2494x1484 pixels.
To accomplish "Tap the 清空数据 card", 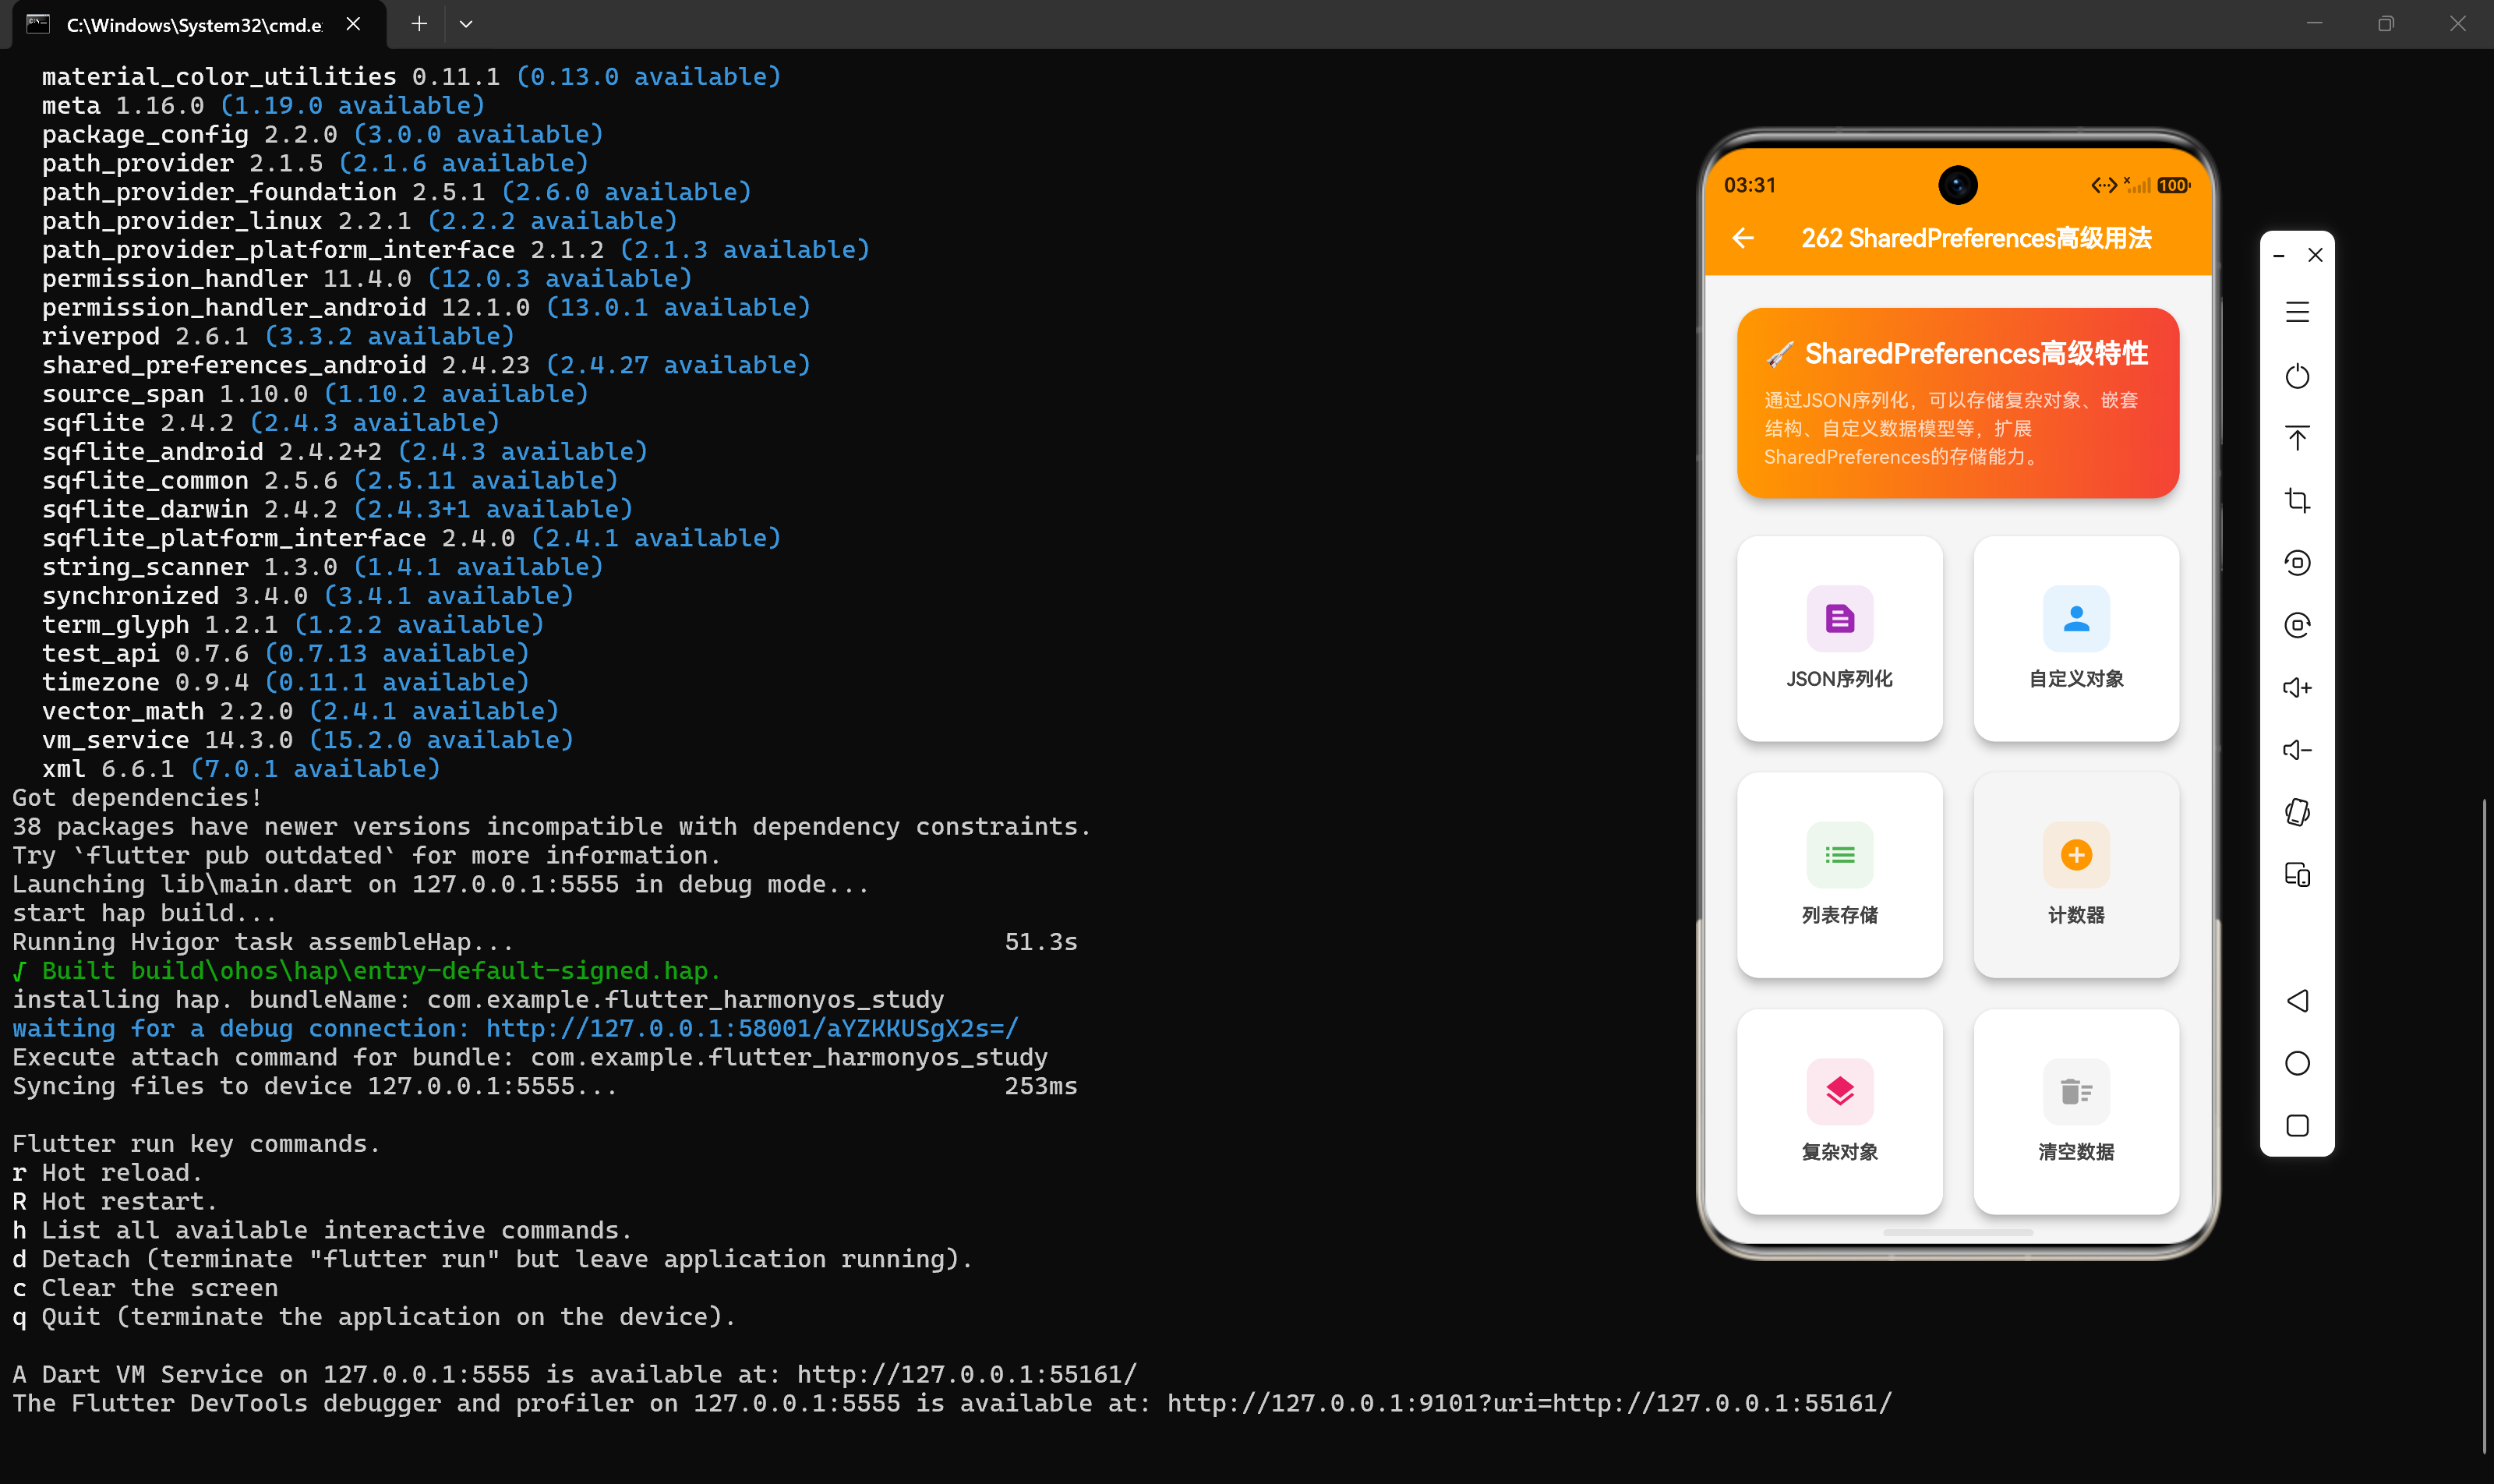I will pyautogui.click(x=2076, y=1111).
